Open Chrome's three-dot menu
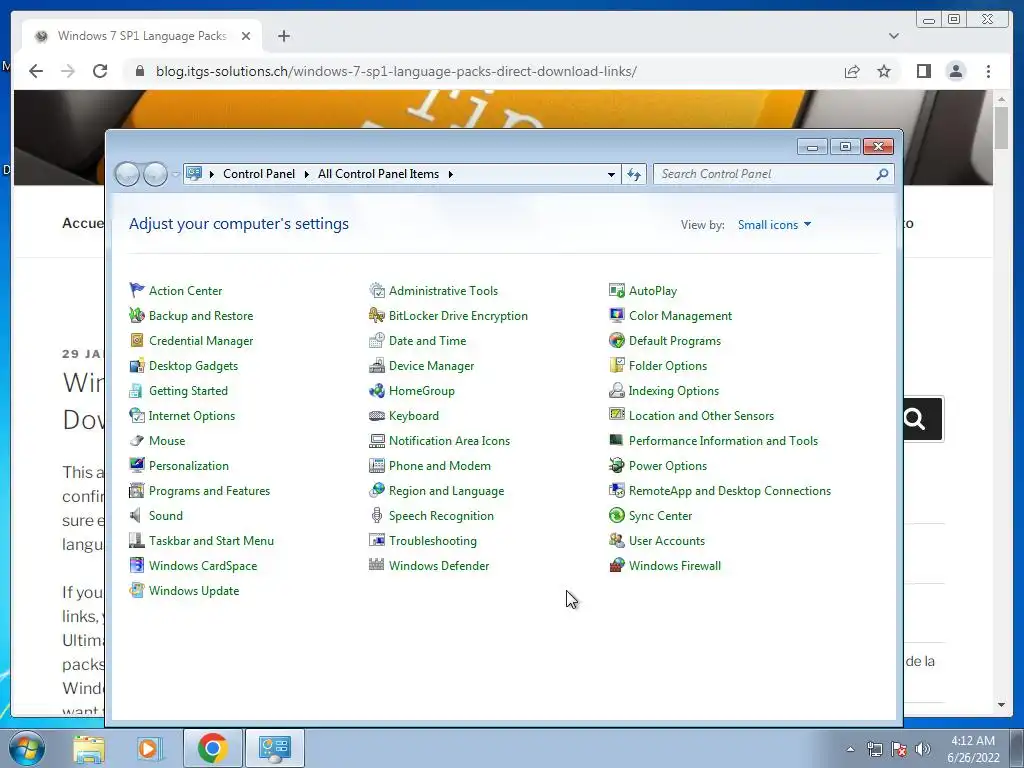 (x=988, y=71)
